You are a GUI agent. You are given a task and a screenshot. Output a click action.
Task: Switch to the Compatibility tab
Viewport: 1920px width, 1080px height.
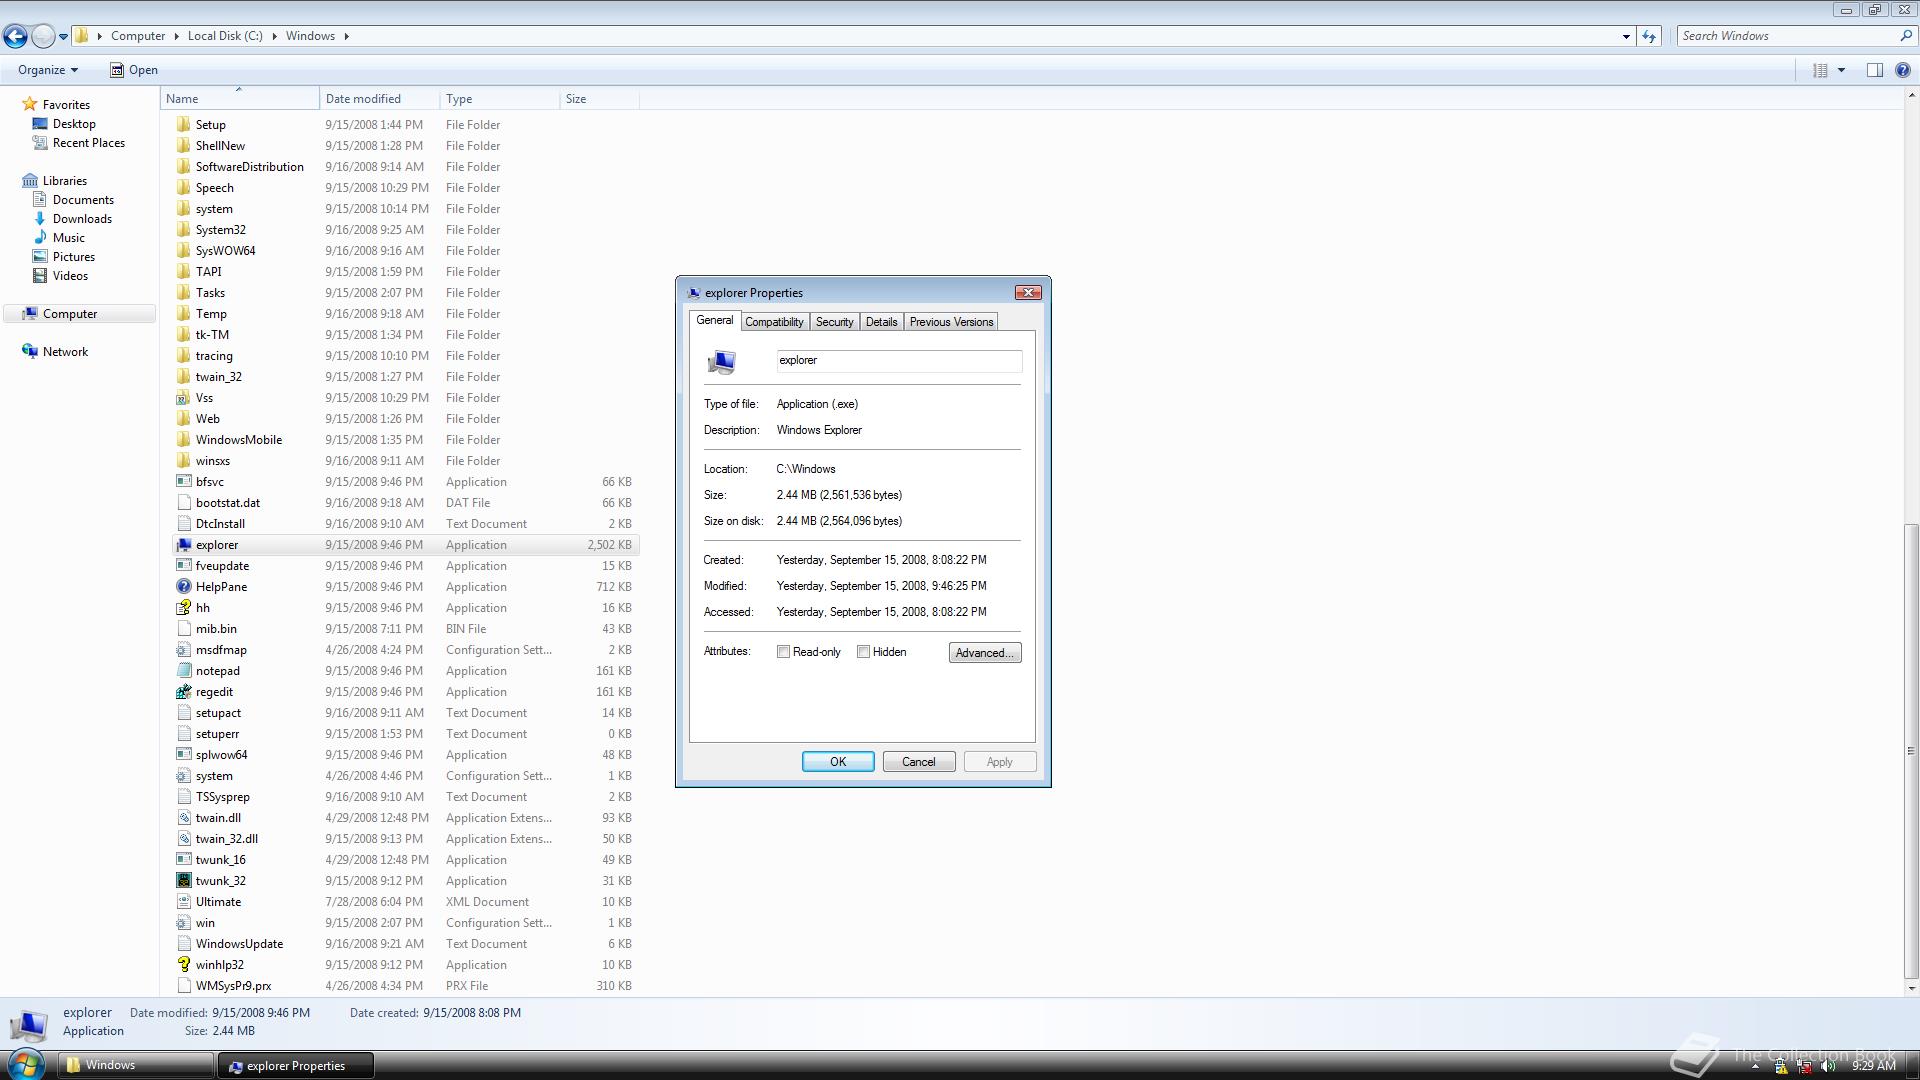[x=774, y=322]
